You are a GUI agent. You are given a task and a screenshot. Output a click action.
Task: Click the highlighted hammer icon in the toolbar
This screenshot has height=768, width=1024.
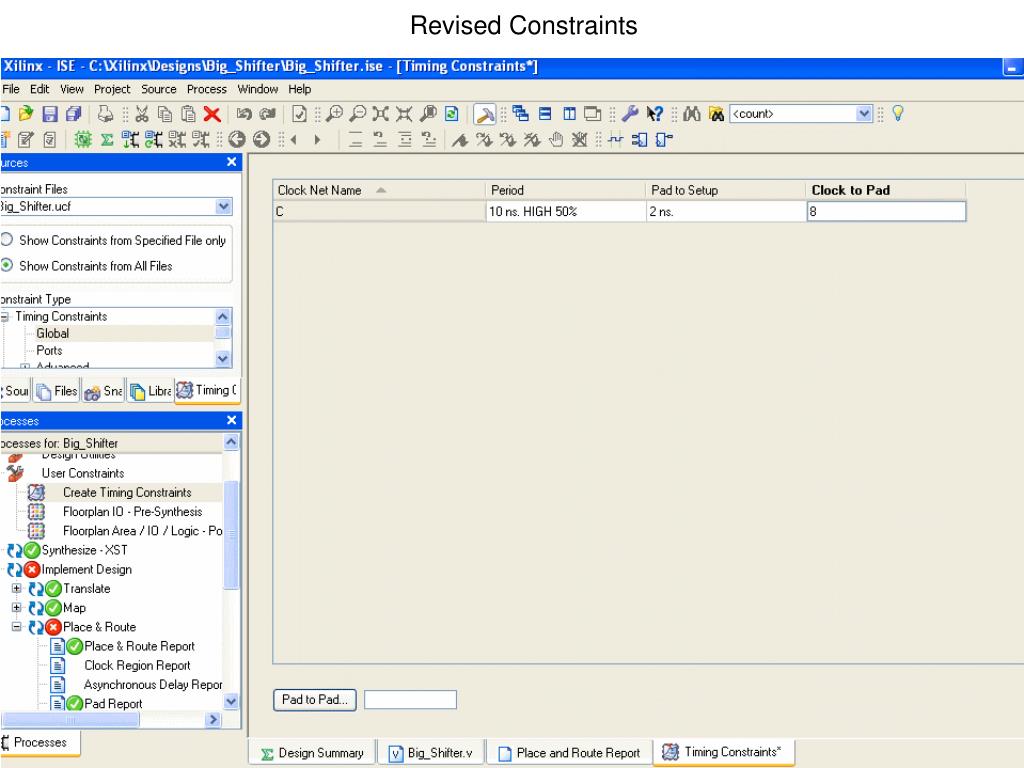485,114
